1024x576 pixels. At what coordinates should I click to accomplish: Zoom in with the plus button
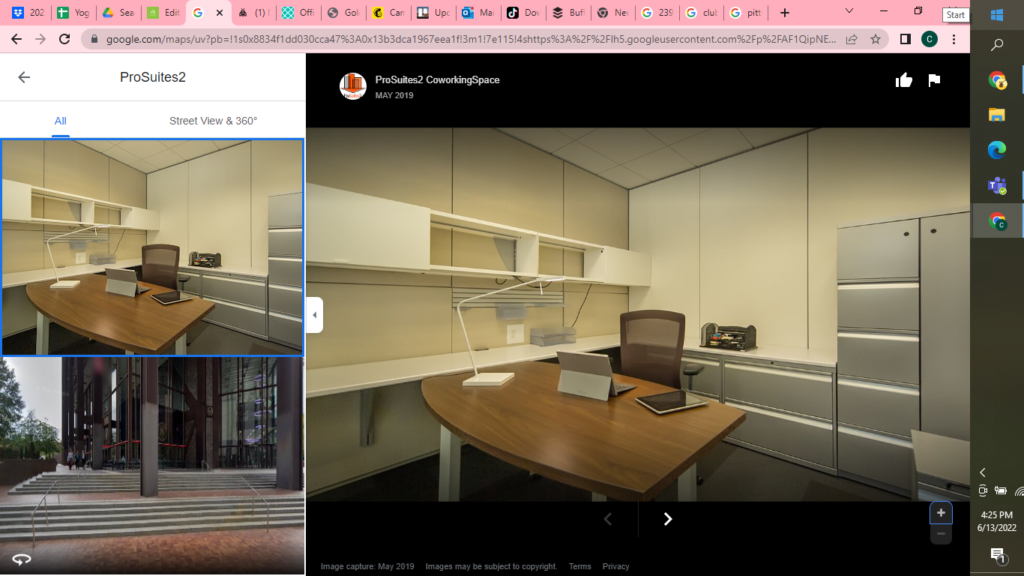(x=941, y=513)
